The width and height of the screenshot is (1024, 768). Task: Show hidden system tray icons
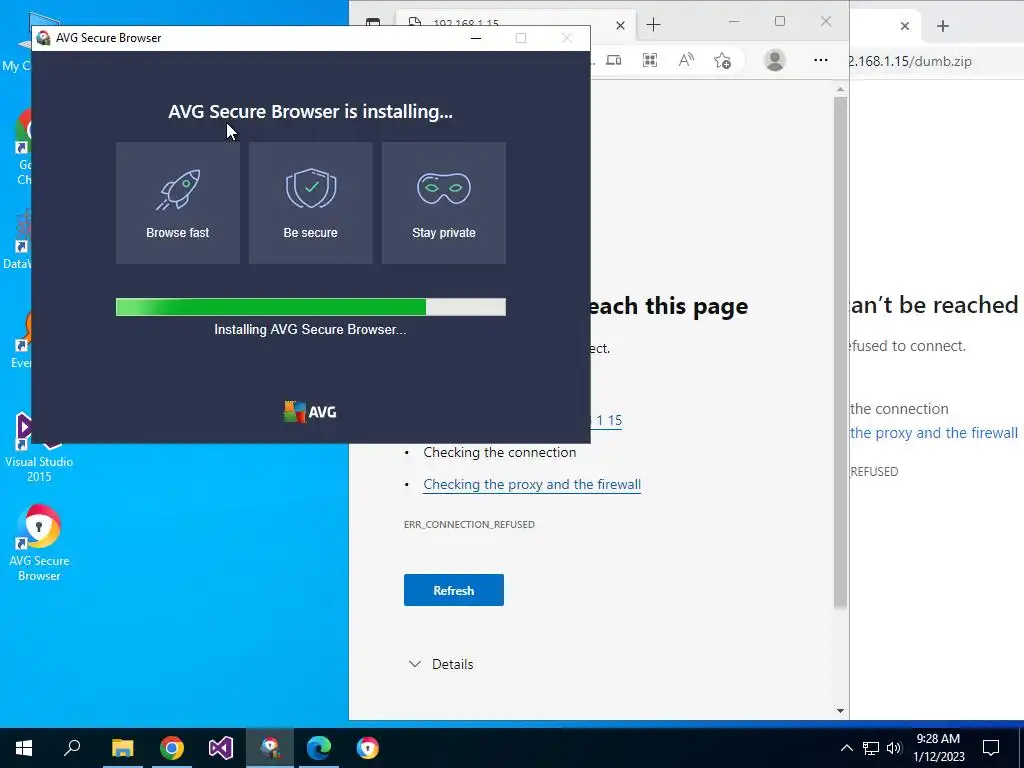tap(846, 748)
